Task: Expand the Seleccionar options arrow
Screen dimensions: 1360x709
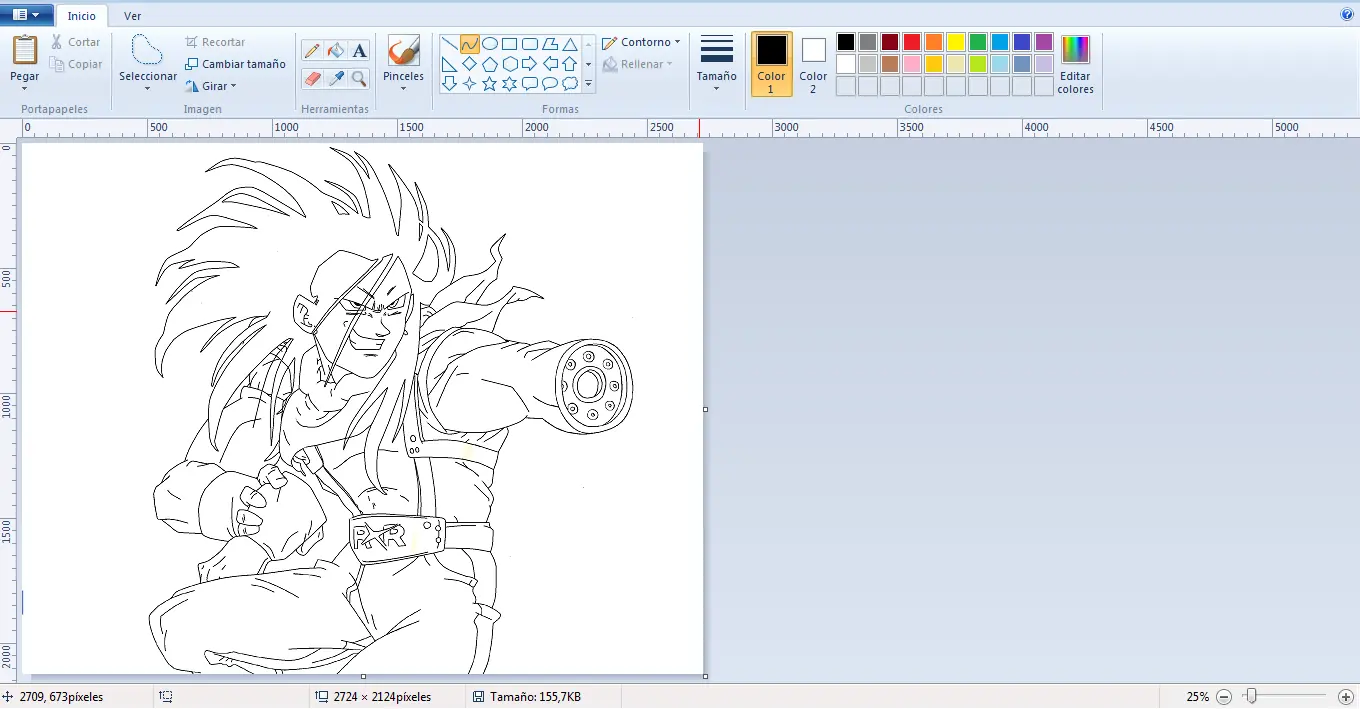Action: point(147,89)
